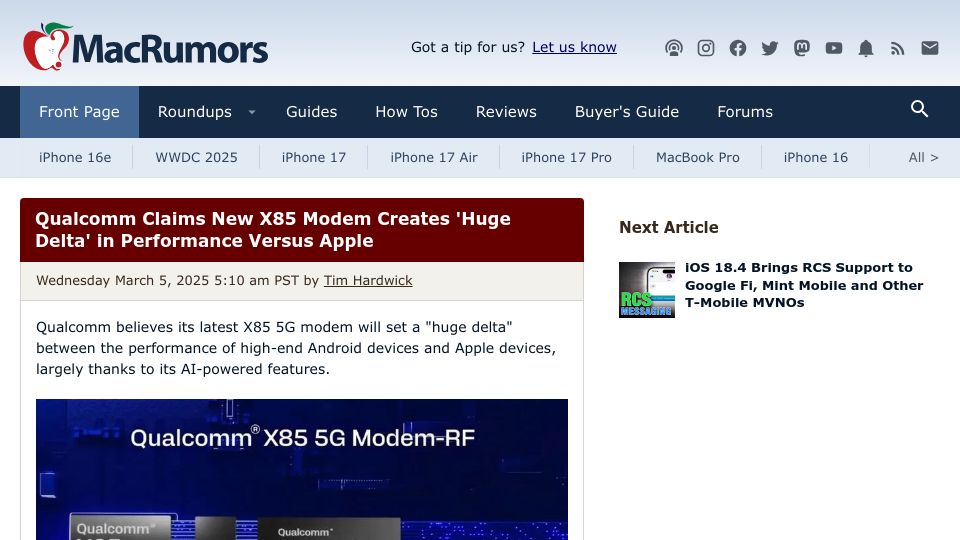Select the Front Page tab

80,112
